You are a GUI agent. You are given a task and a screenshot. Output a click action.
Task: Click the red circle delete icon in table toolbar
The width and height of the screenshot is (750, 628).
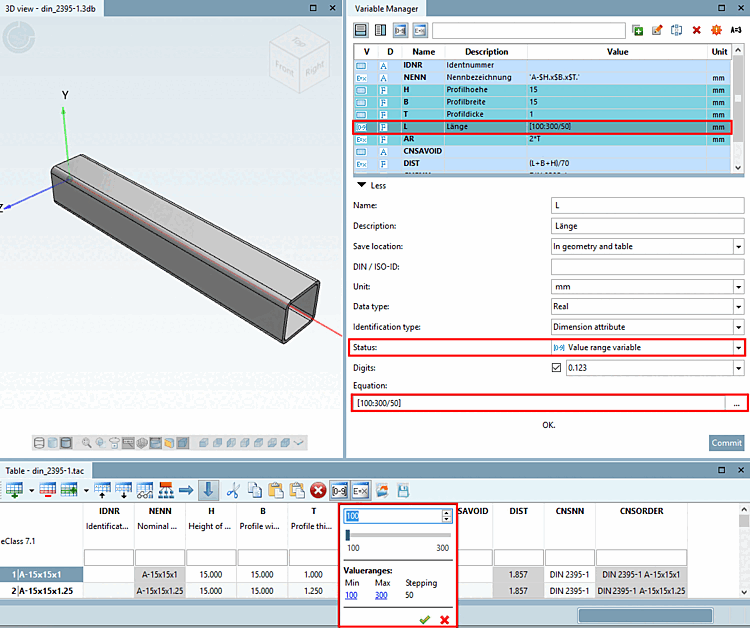(x=318, y=490)
